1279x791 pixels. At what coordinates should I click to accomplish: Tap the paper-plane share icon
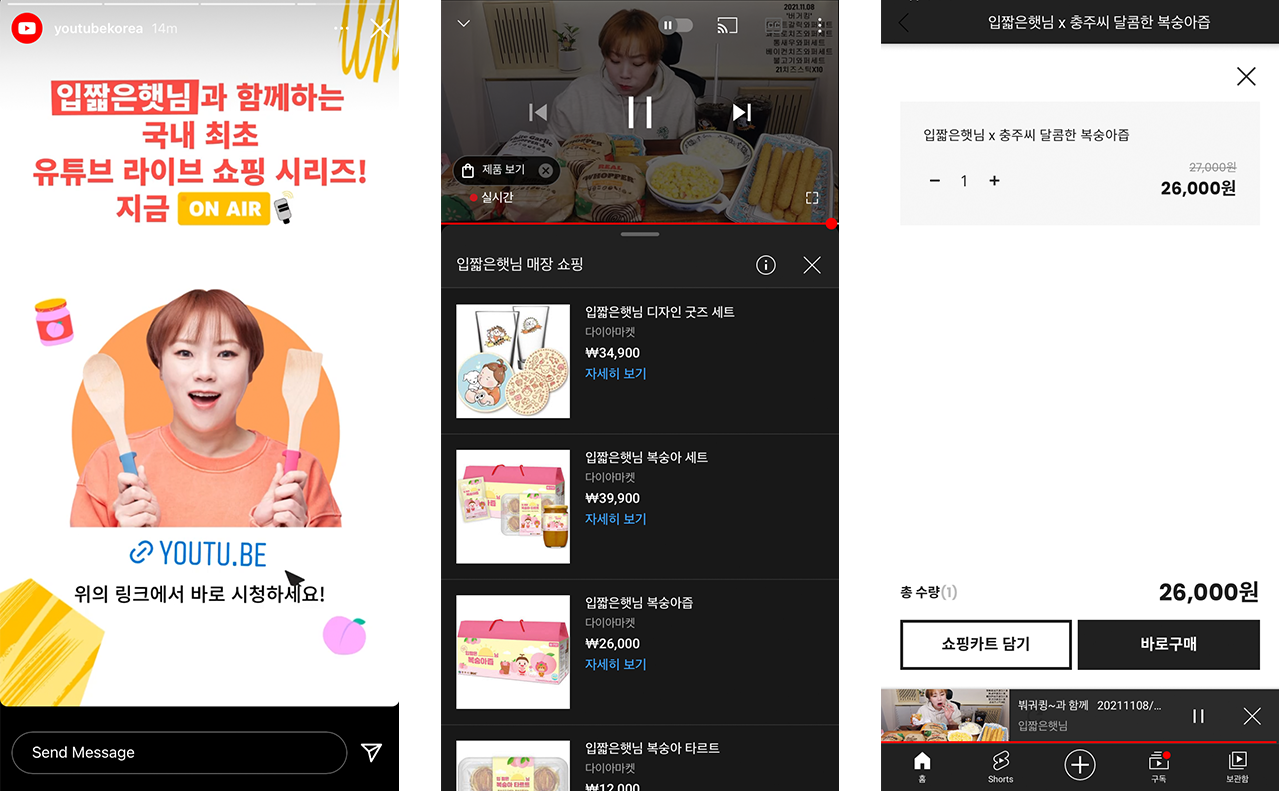point(371,752)
